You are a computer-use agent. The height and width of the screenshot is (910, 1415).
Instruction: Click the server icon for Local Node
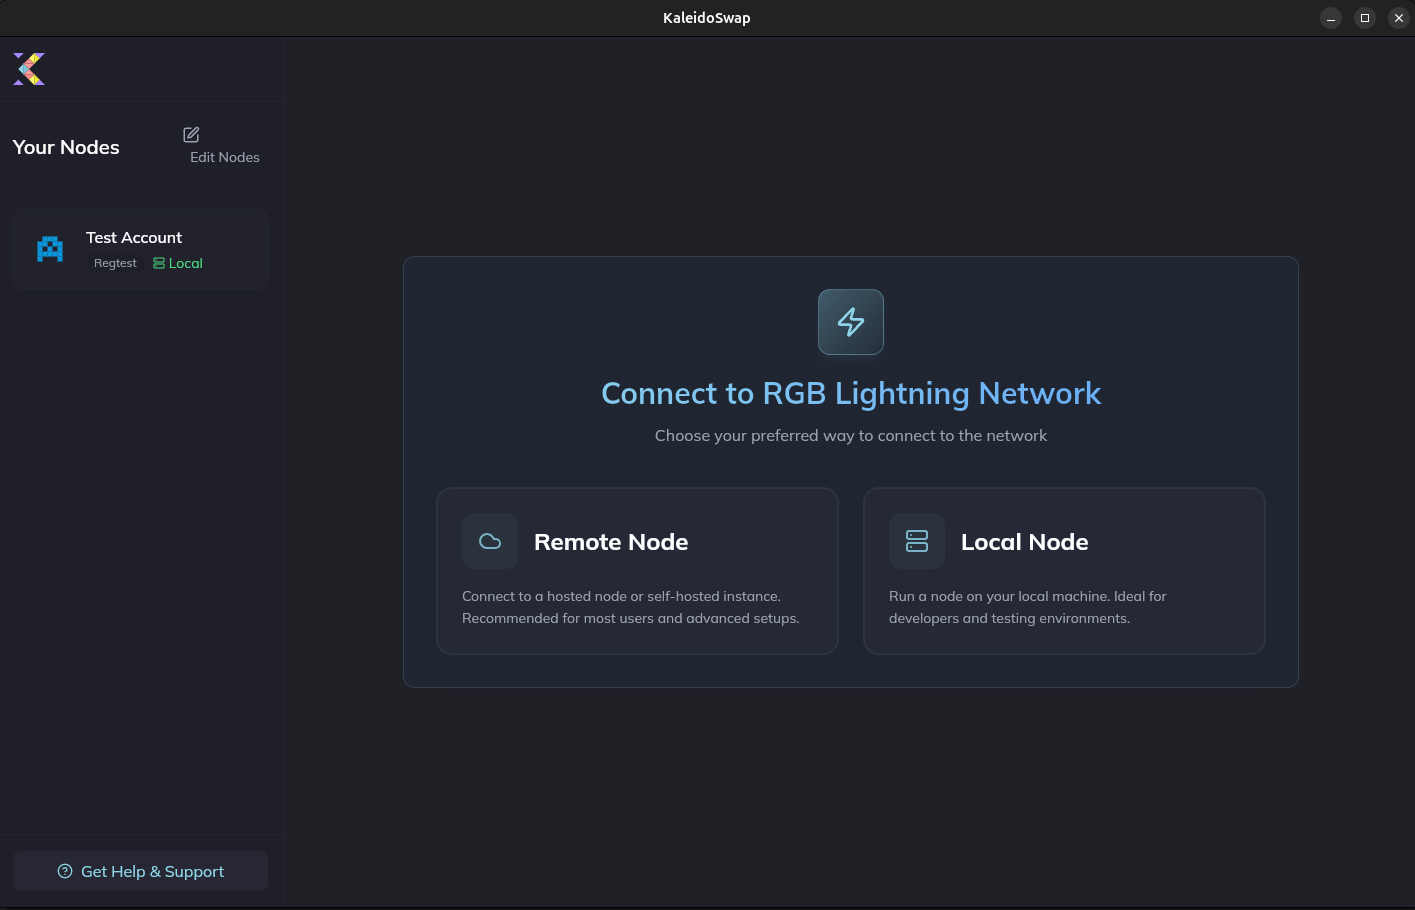tap(917, 541)
